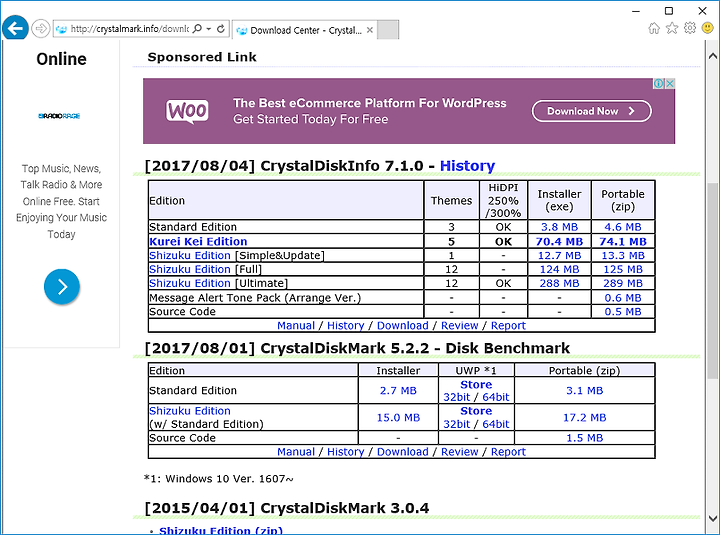720x535 pixels.
Task: Click the RadioRage logo in sidebar
Action: (x=59, y=116)
